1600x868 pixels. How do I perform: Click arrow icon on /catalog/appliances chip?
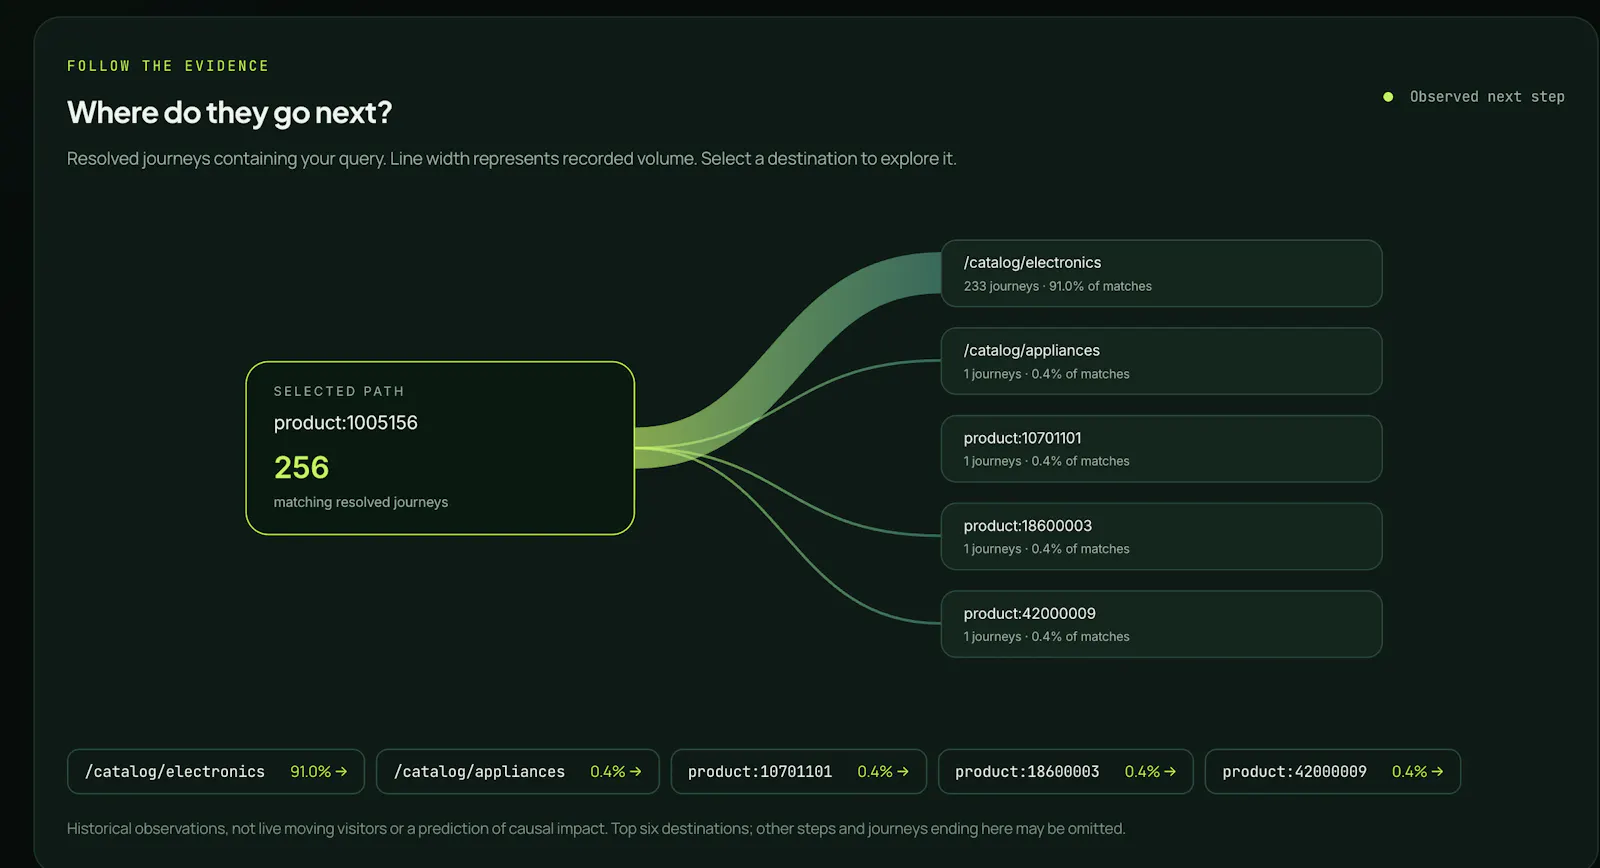pos(636,772)
